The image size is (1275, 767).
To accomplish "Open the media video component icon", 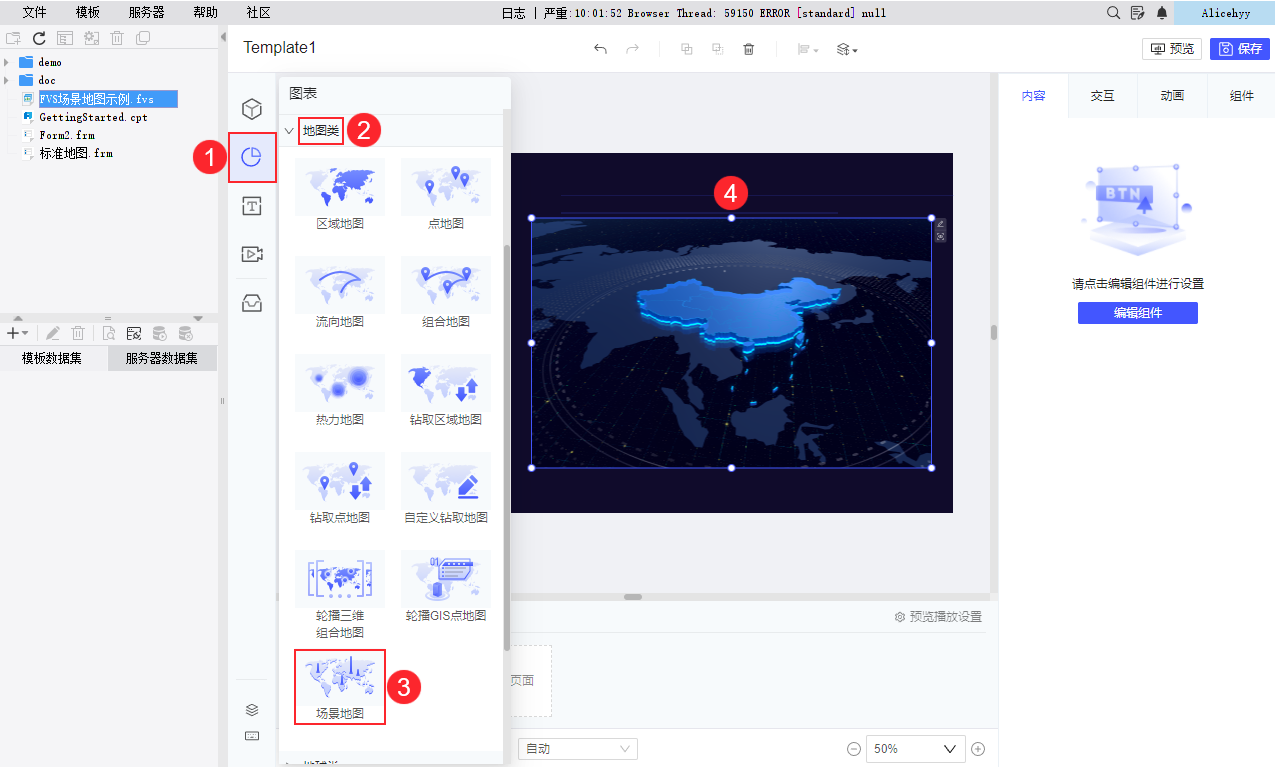I will (252, 254).
